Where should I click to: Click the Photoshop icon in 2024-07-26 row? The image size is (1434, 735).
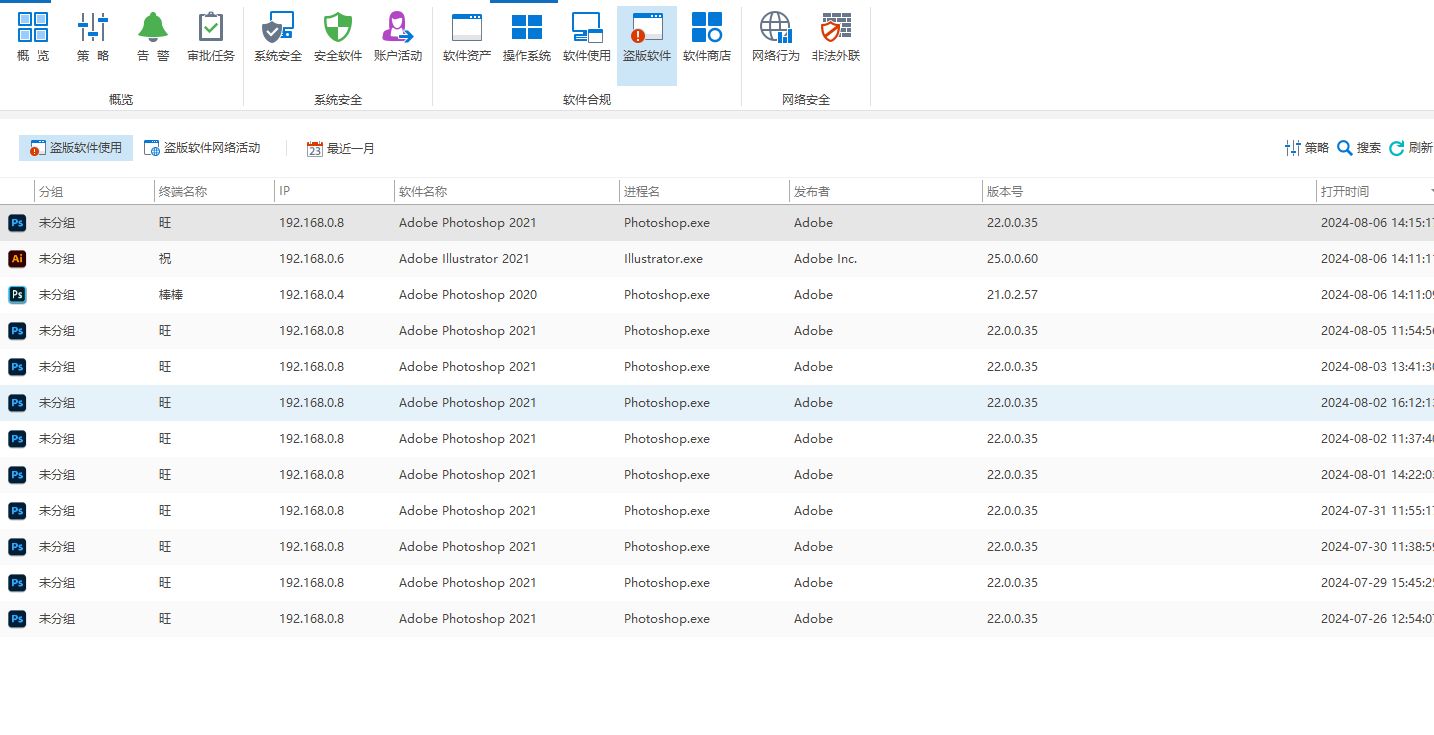[x=17, y=619]
